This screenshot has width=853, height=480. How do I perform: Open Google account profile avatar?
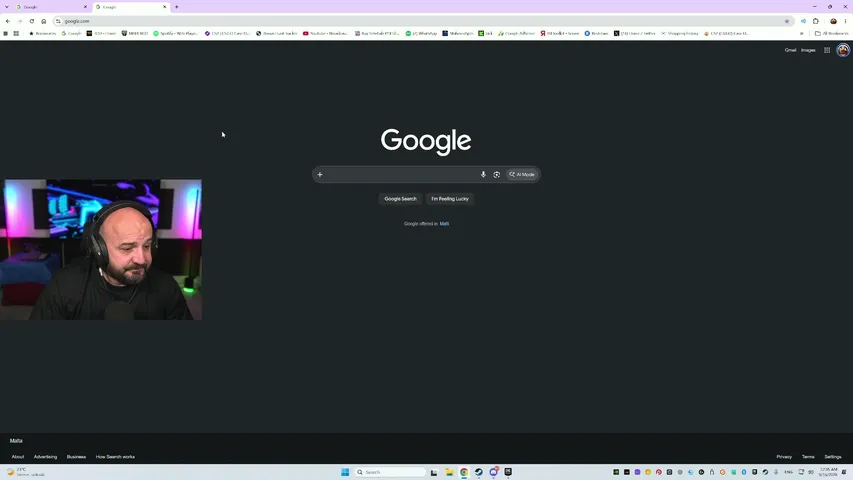[x=843, y=50]
